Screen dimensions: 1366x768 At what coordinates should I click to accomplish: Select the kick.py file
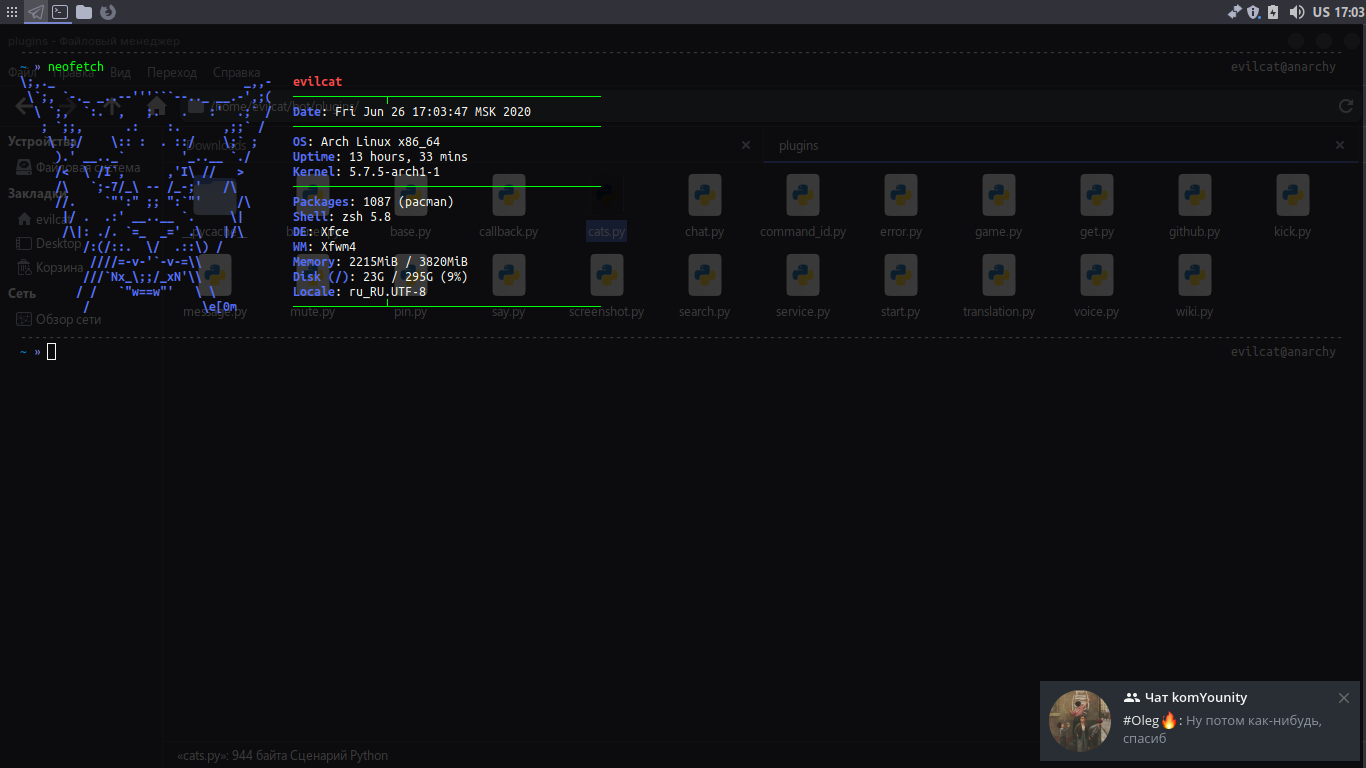tap(1292, 207)
